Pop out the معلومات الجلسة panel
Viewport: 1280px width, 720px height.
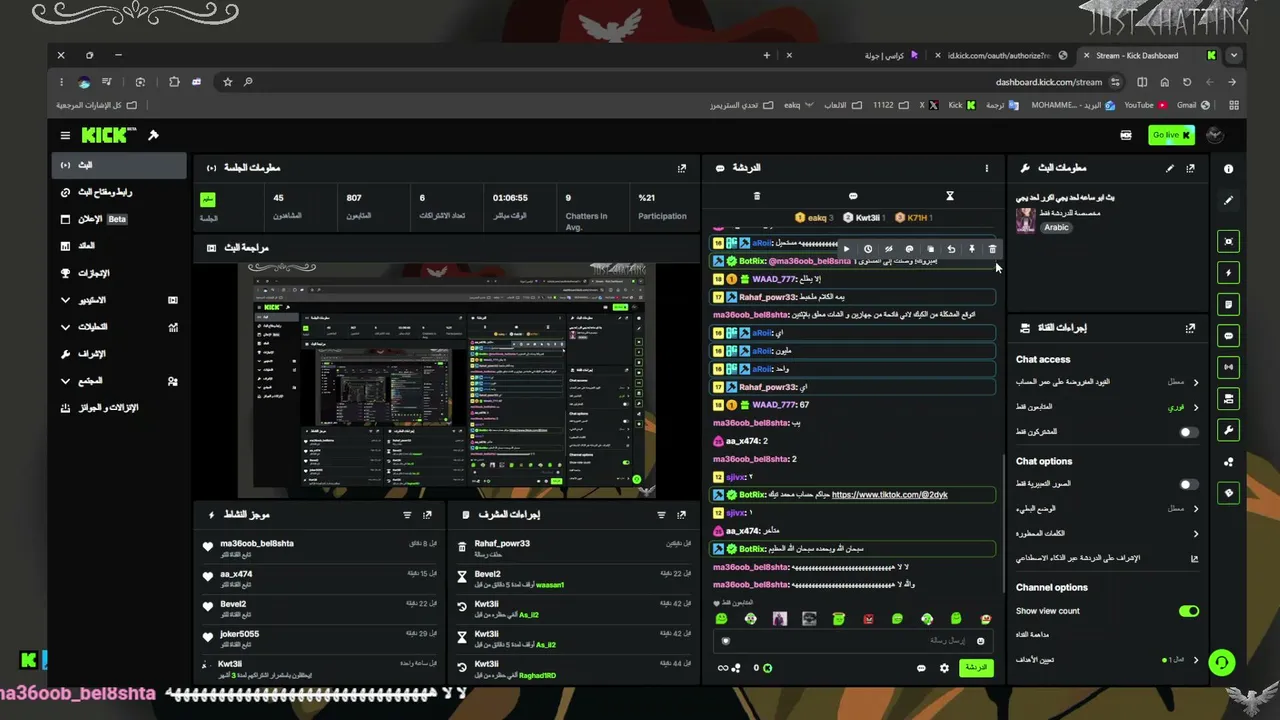682,168
